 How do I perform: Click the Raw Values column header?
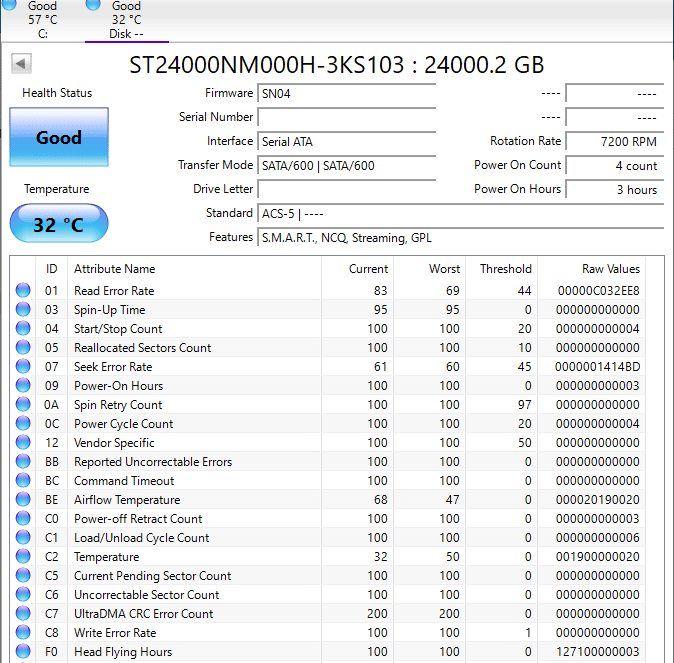click(x=591, y=269)
